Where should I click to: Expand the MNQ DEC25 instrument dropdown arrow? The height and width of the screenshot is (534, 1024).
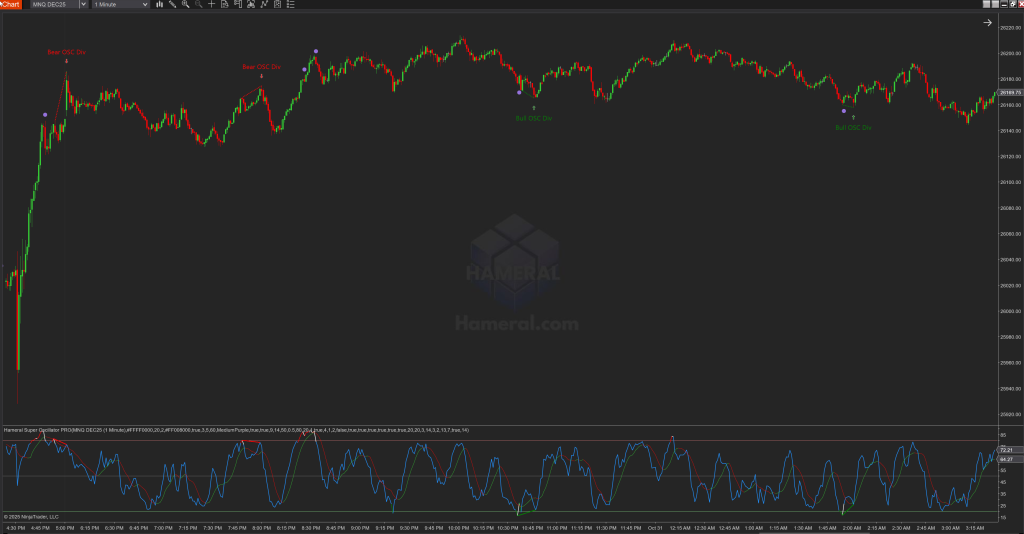tap(83, 4)
